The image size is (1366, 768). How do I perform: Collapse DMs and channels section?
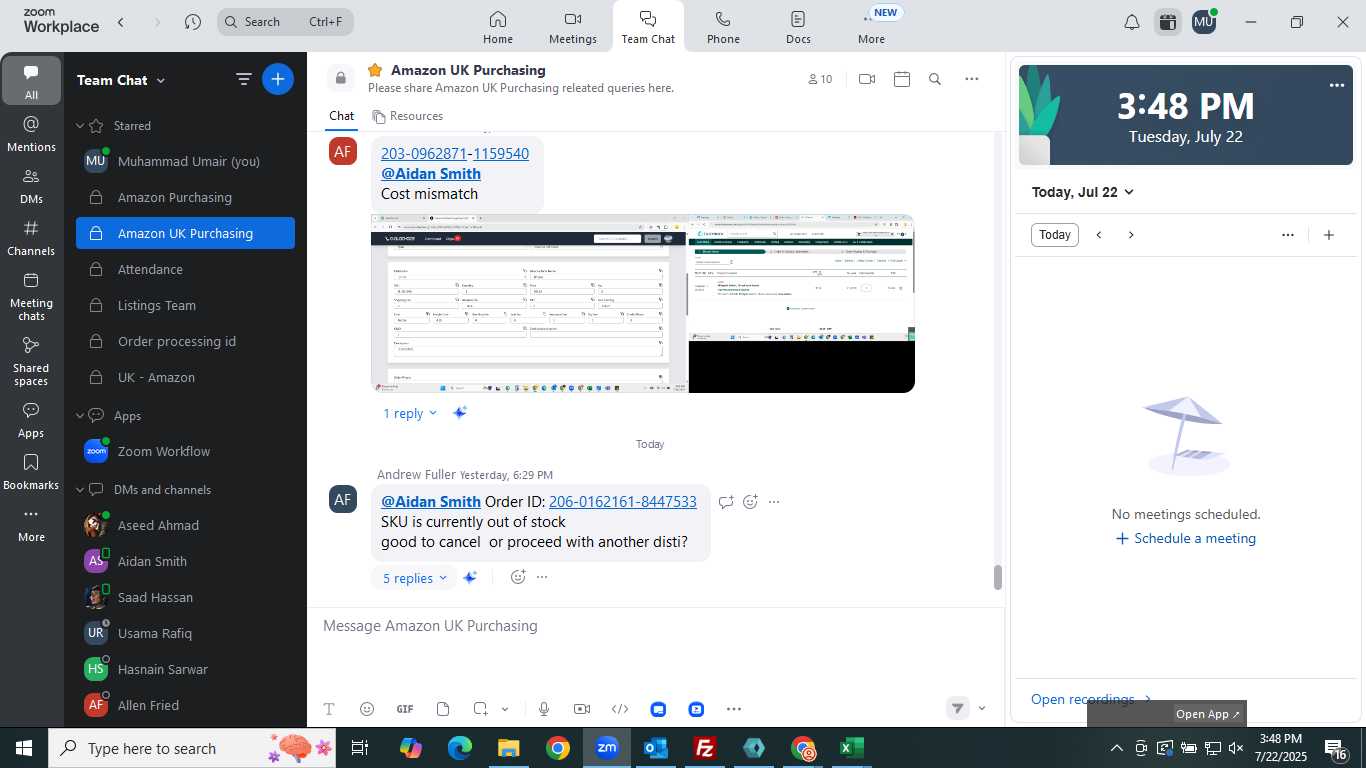pos(80,490)
